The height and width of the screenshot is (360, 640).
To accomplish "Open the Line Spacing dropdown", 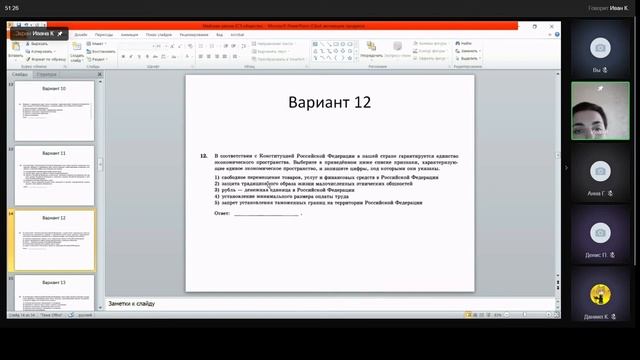I will (x=244, y=46).
